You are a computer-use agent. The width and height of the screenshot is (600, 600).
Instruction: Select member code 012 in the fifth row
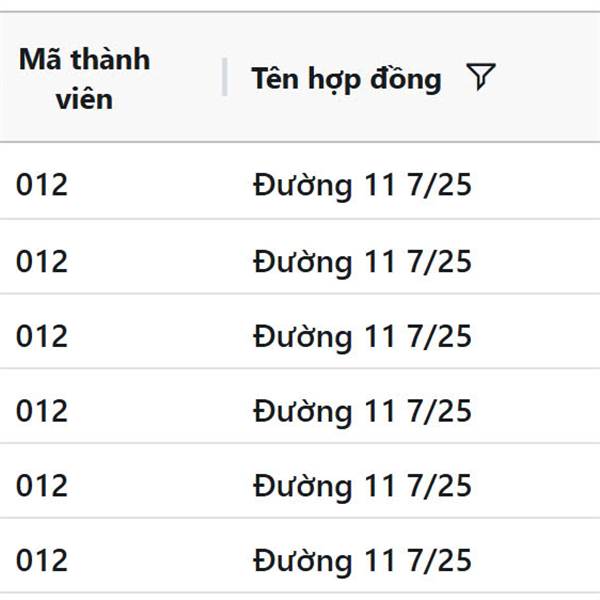(42, 485)
